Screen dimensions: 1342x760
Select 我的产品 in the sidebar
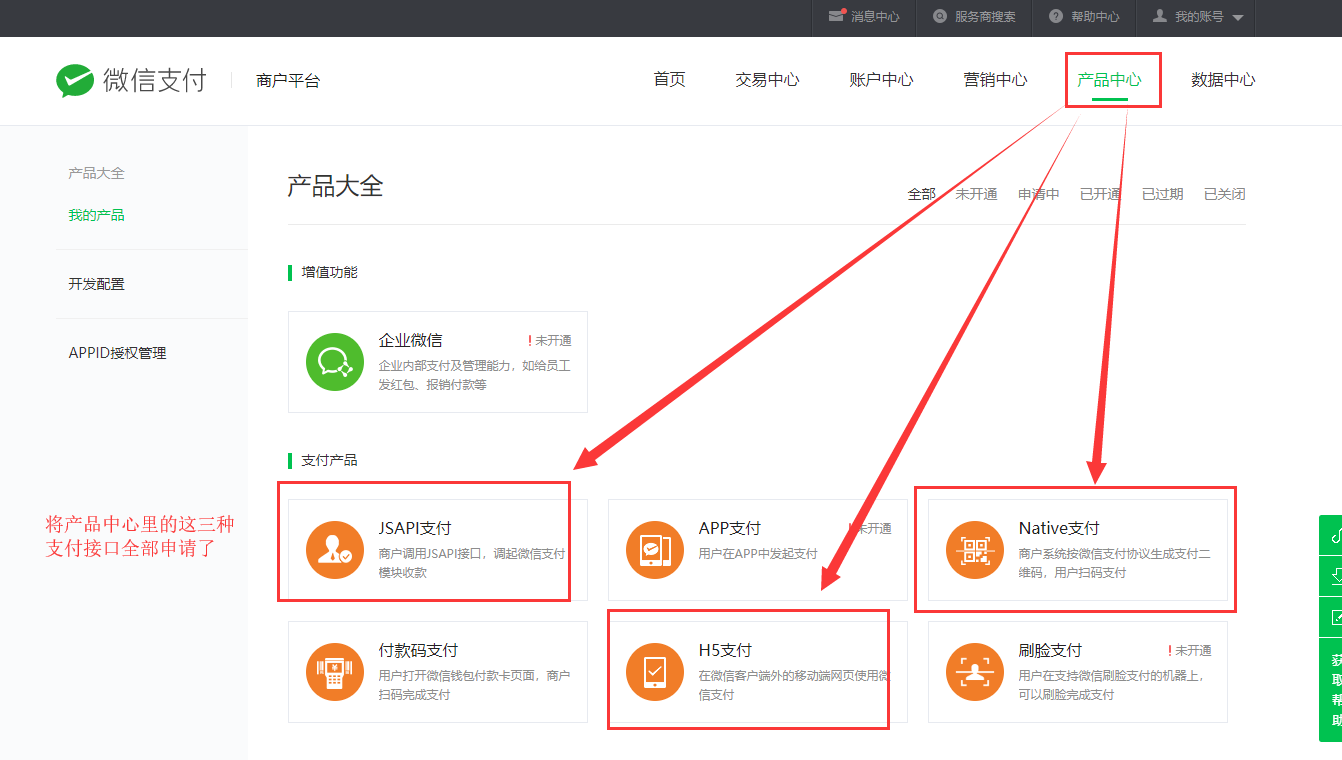(x=96, y=215)
